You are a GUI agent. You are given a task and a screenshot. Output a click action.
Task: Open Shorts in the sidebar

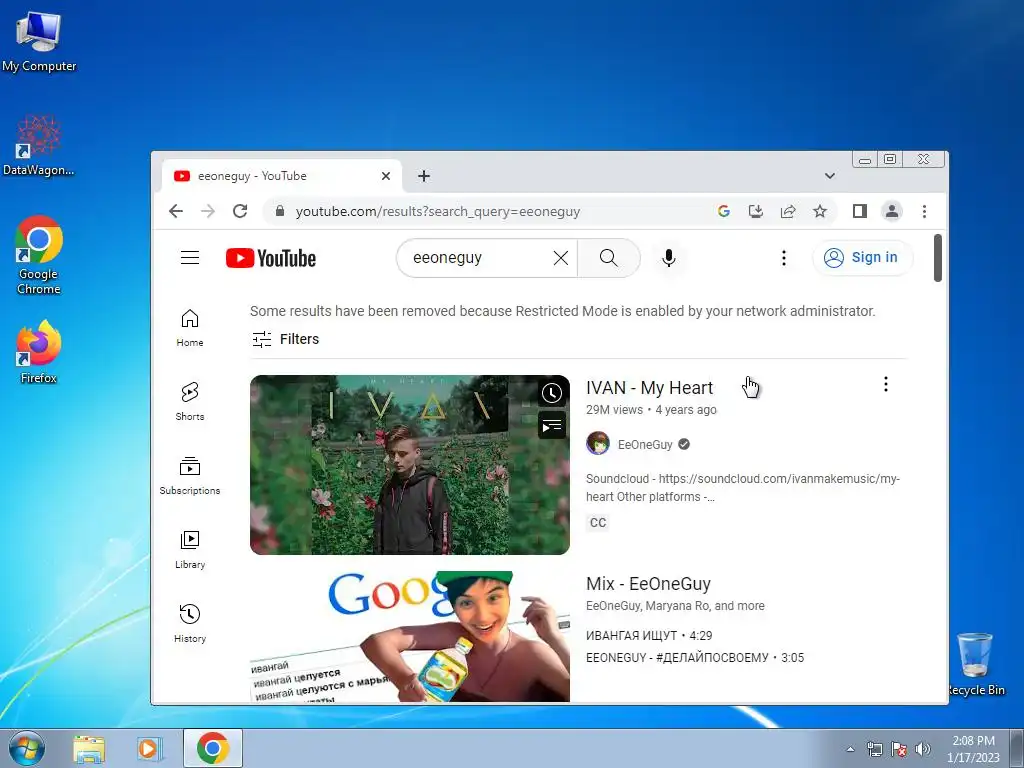click(x=190, y=402)
